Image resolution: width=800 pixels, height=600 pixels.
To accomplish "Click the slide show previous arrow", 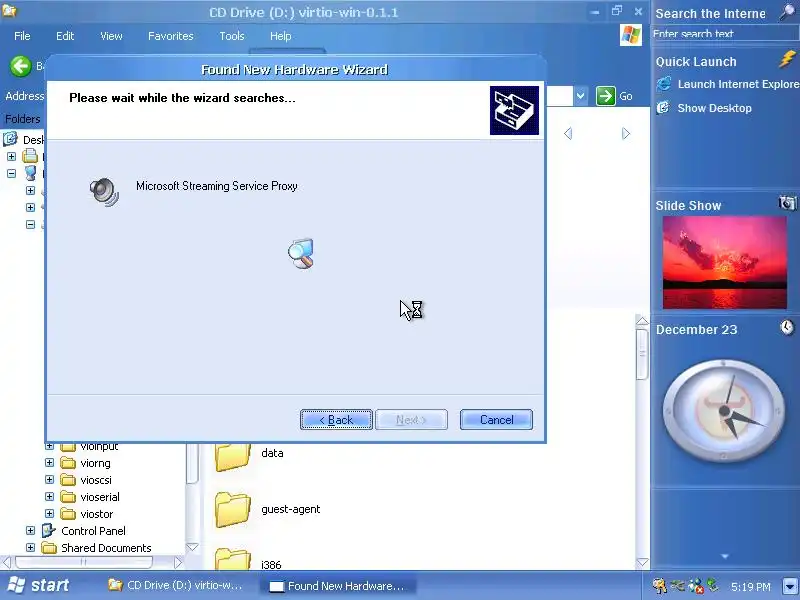I will click(x=568, y=134).
